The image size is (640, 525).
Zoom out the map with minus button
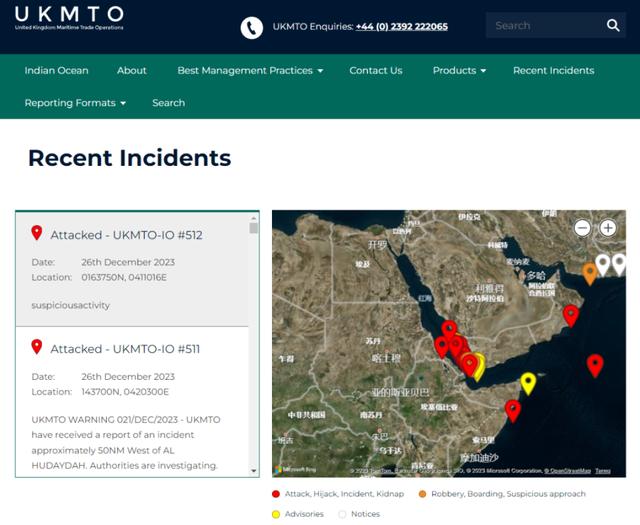pos(582,228)
